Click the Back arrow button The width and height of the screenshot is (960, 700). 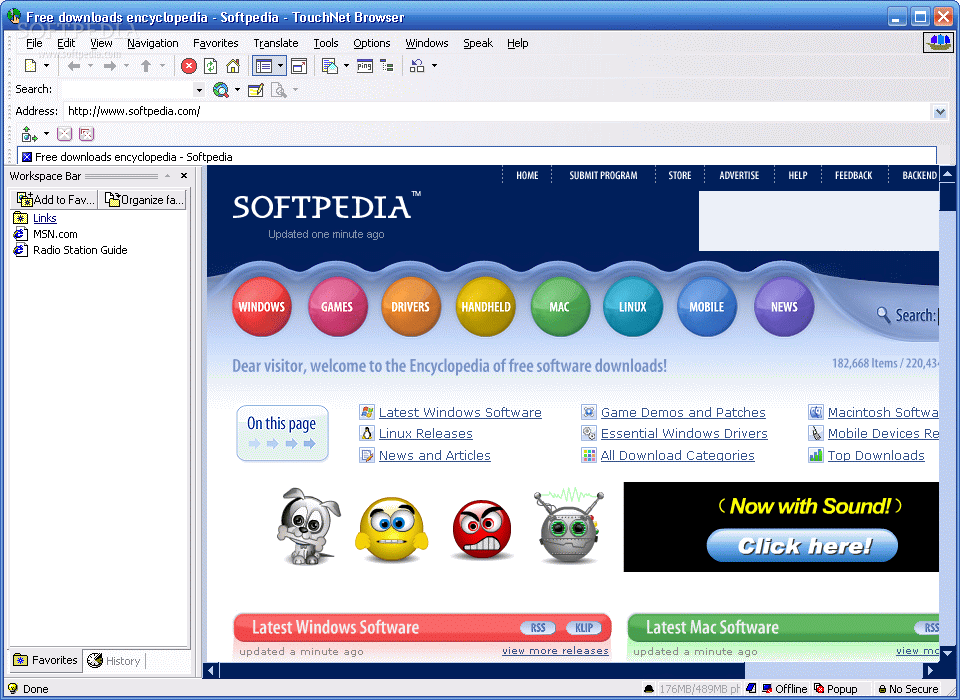click(x=74, y=66)
